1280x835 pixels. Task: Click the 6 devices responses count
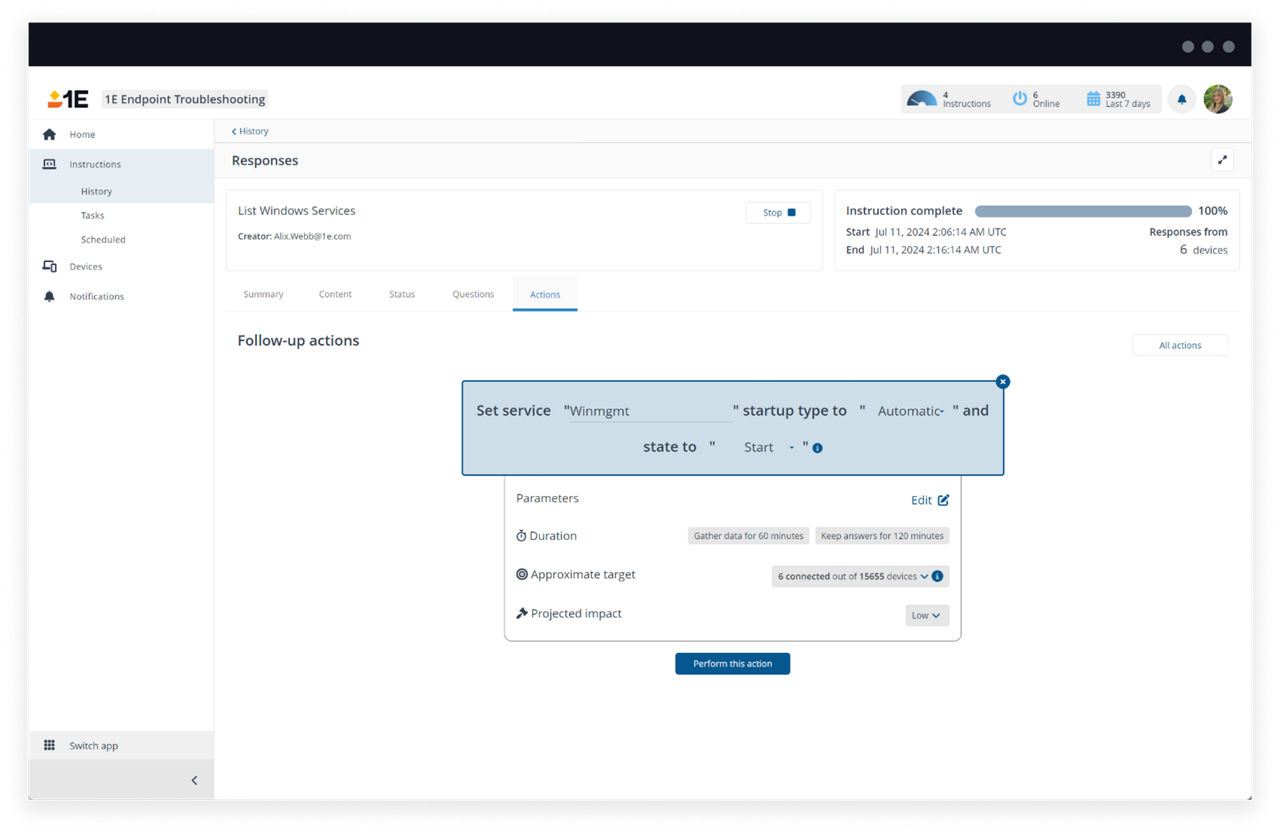pos(1203,250)
